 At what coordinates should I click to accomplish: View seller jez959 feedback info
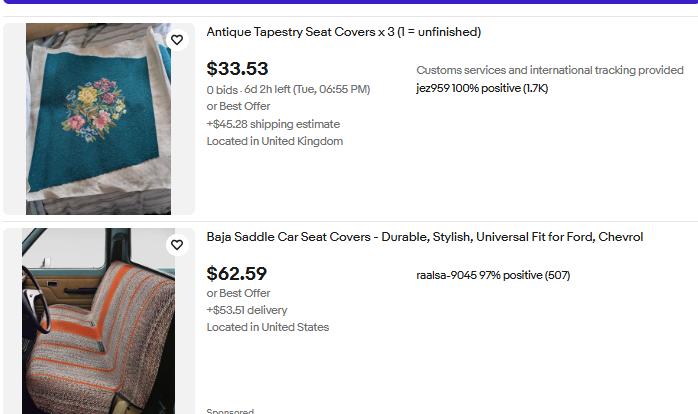tap(482, 89)
